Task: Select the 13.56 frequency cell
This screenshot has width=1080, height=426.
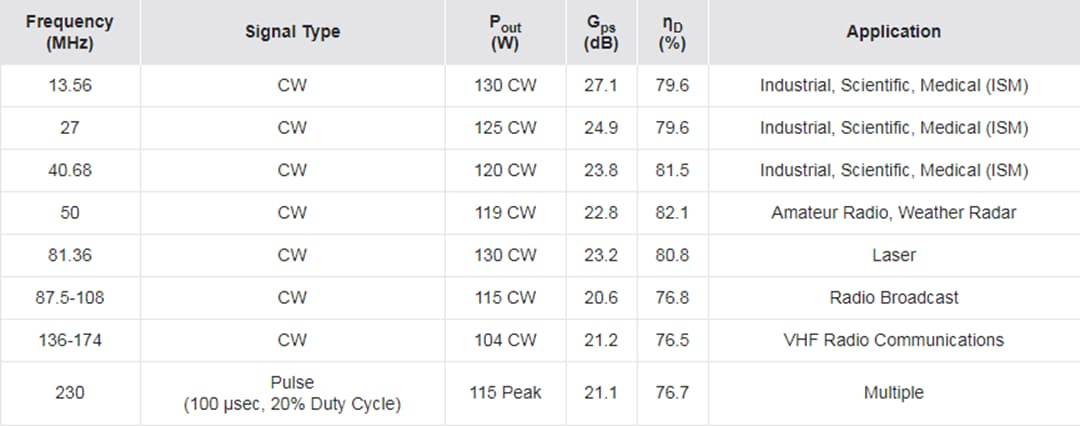Action: coord(70,86)
